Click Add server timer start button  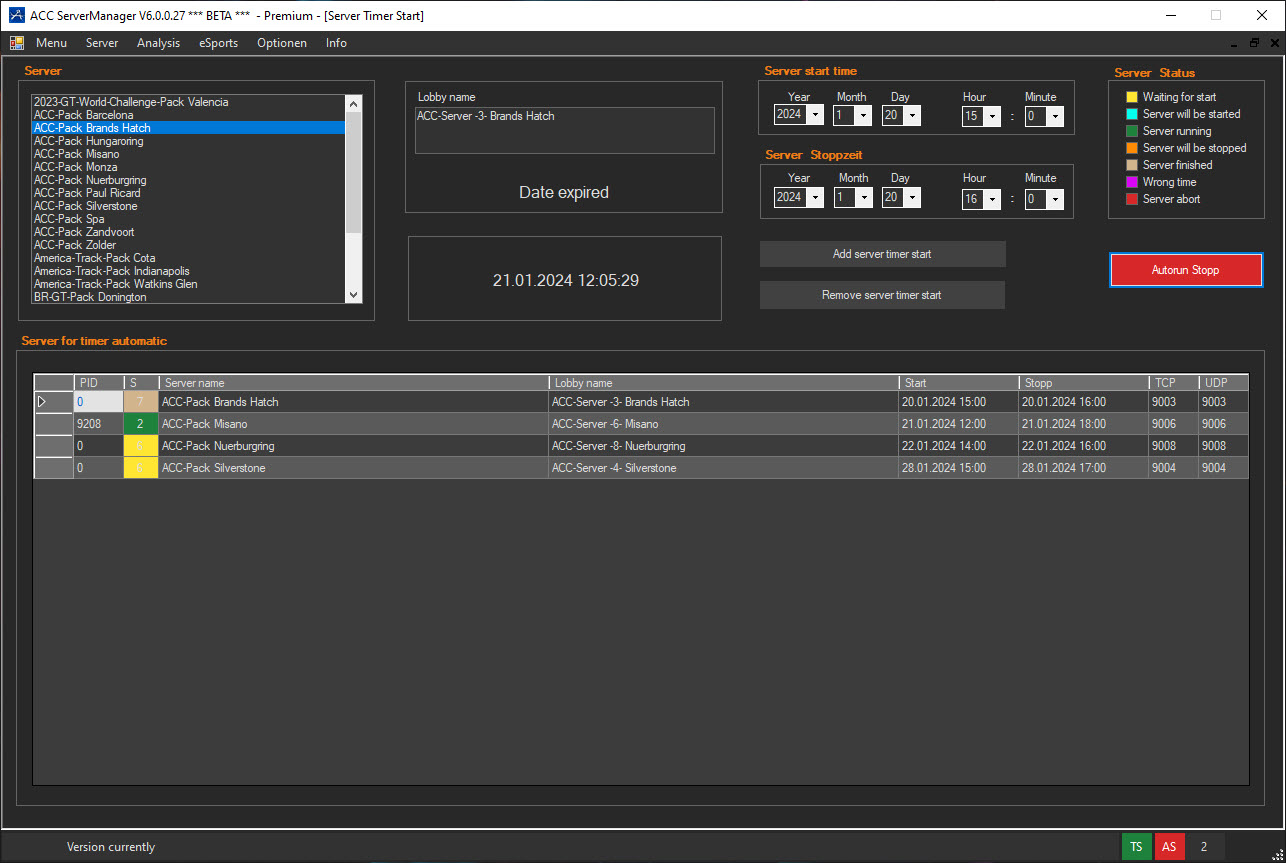coord(882,254)
